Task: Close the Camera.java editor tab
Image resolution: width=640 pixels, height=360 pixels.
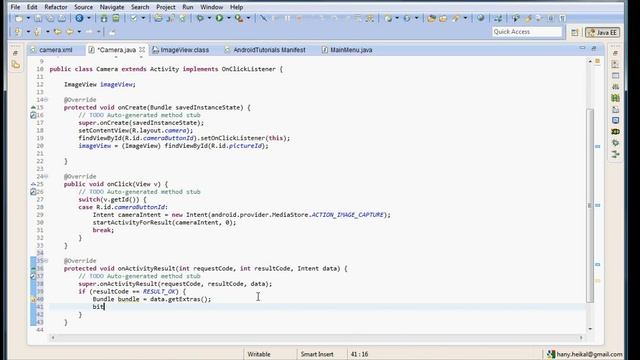Action: (x=142, y=49)
